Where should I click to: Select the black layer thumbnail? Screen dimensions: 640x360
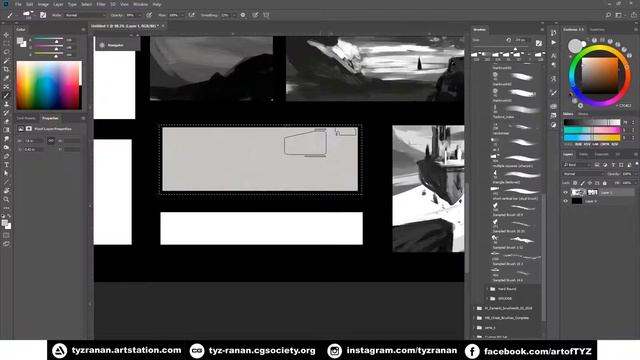click(577, 201)
